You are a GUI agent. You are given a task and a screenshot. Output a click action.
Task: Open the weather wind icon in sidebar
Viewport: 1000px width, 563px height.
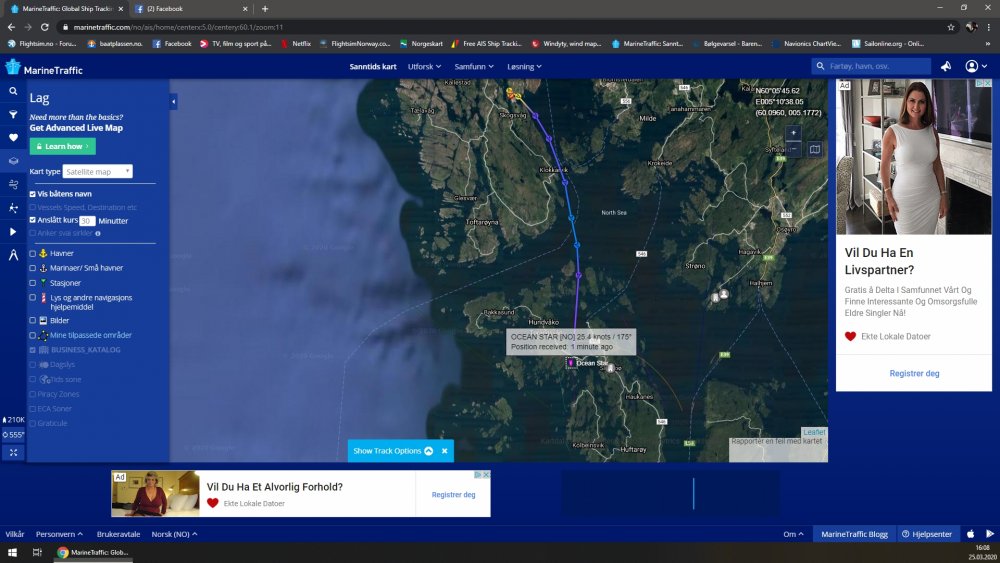point(13,184)
